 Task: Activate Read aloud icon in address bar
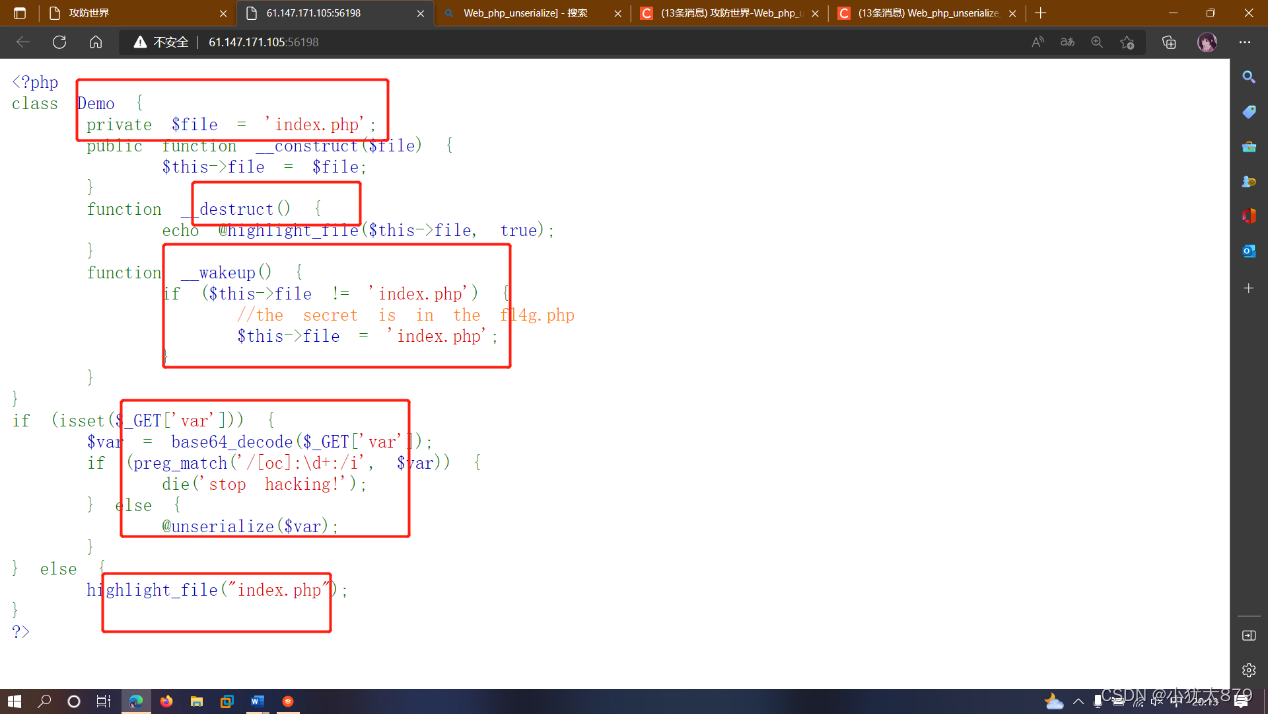tap(1038, 42)
